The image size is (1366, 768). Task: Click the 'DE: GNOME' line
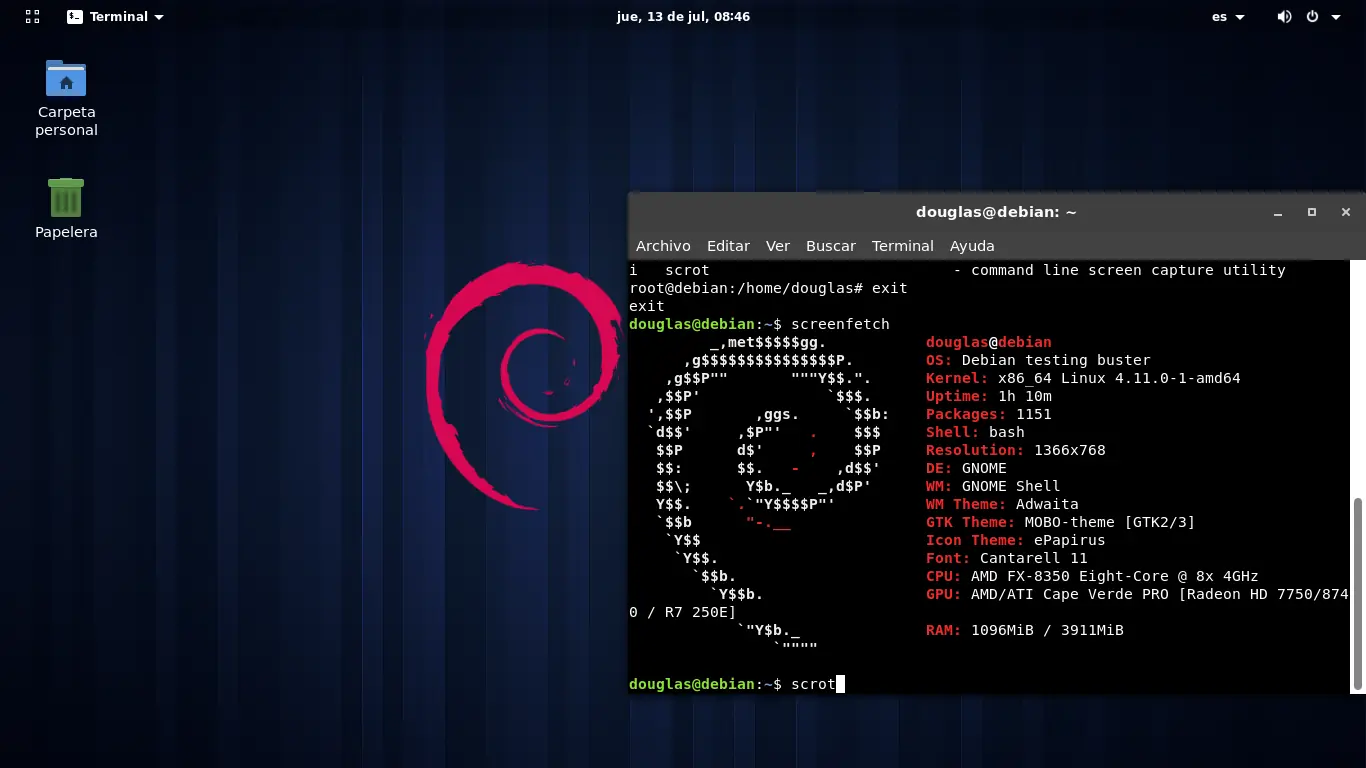966,468
